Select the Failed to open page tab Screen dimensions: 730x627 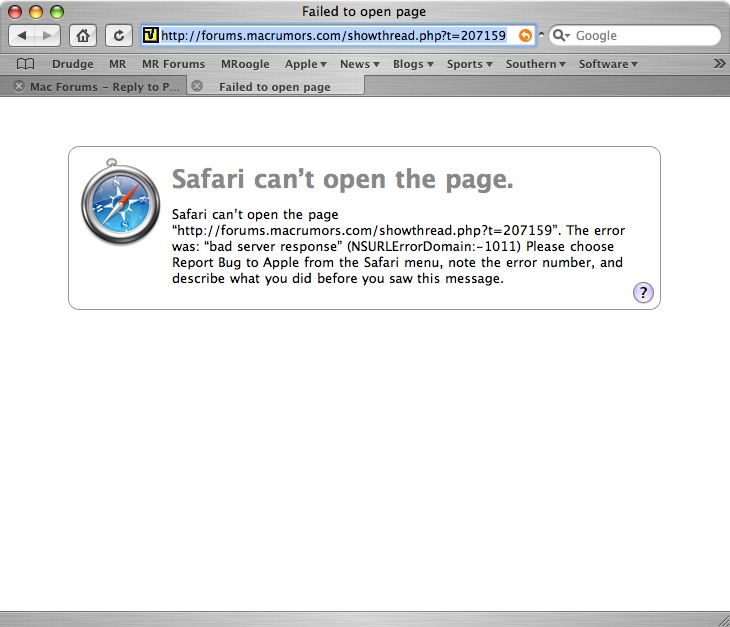pos(276,87)
